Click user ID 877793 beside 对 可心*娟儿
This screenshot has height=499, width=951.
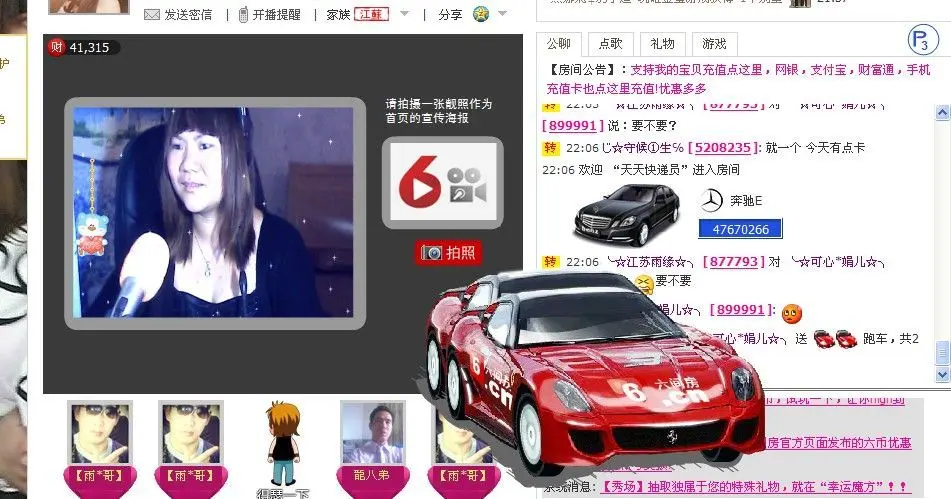click(734, 261)
